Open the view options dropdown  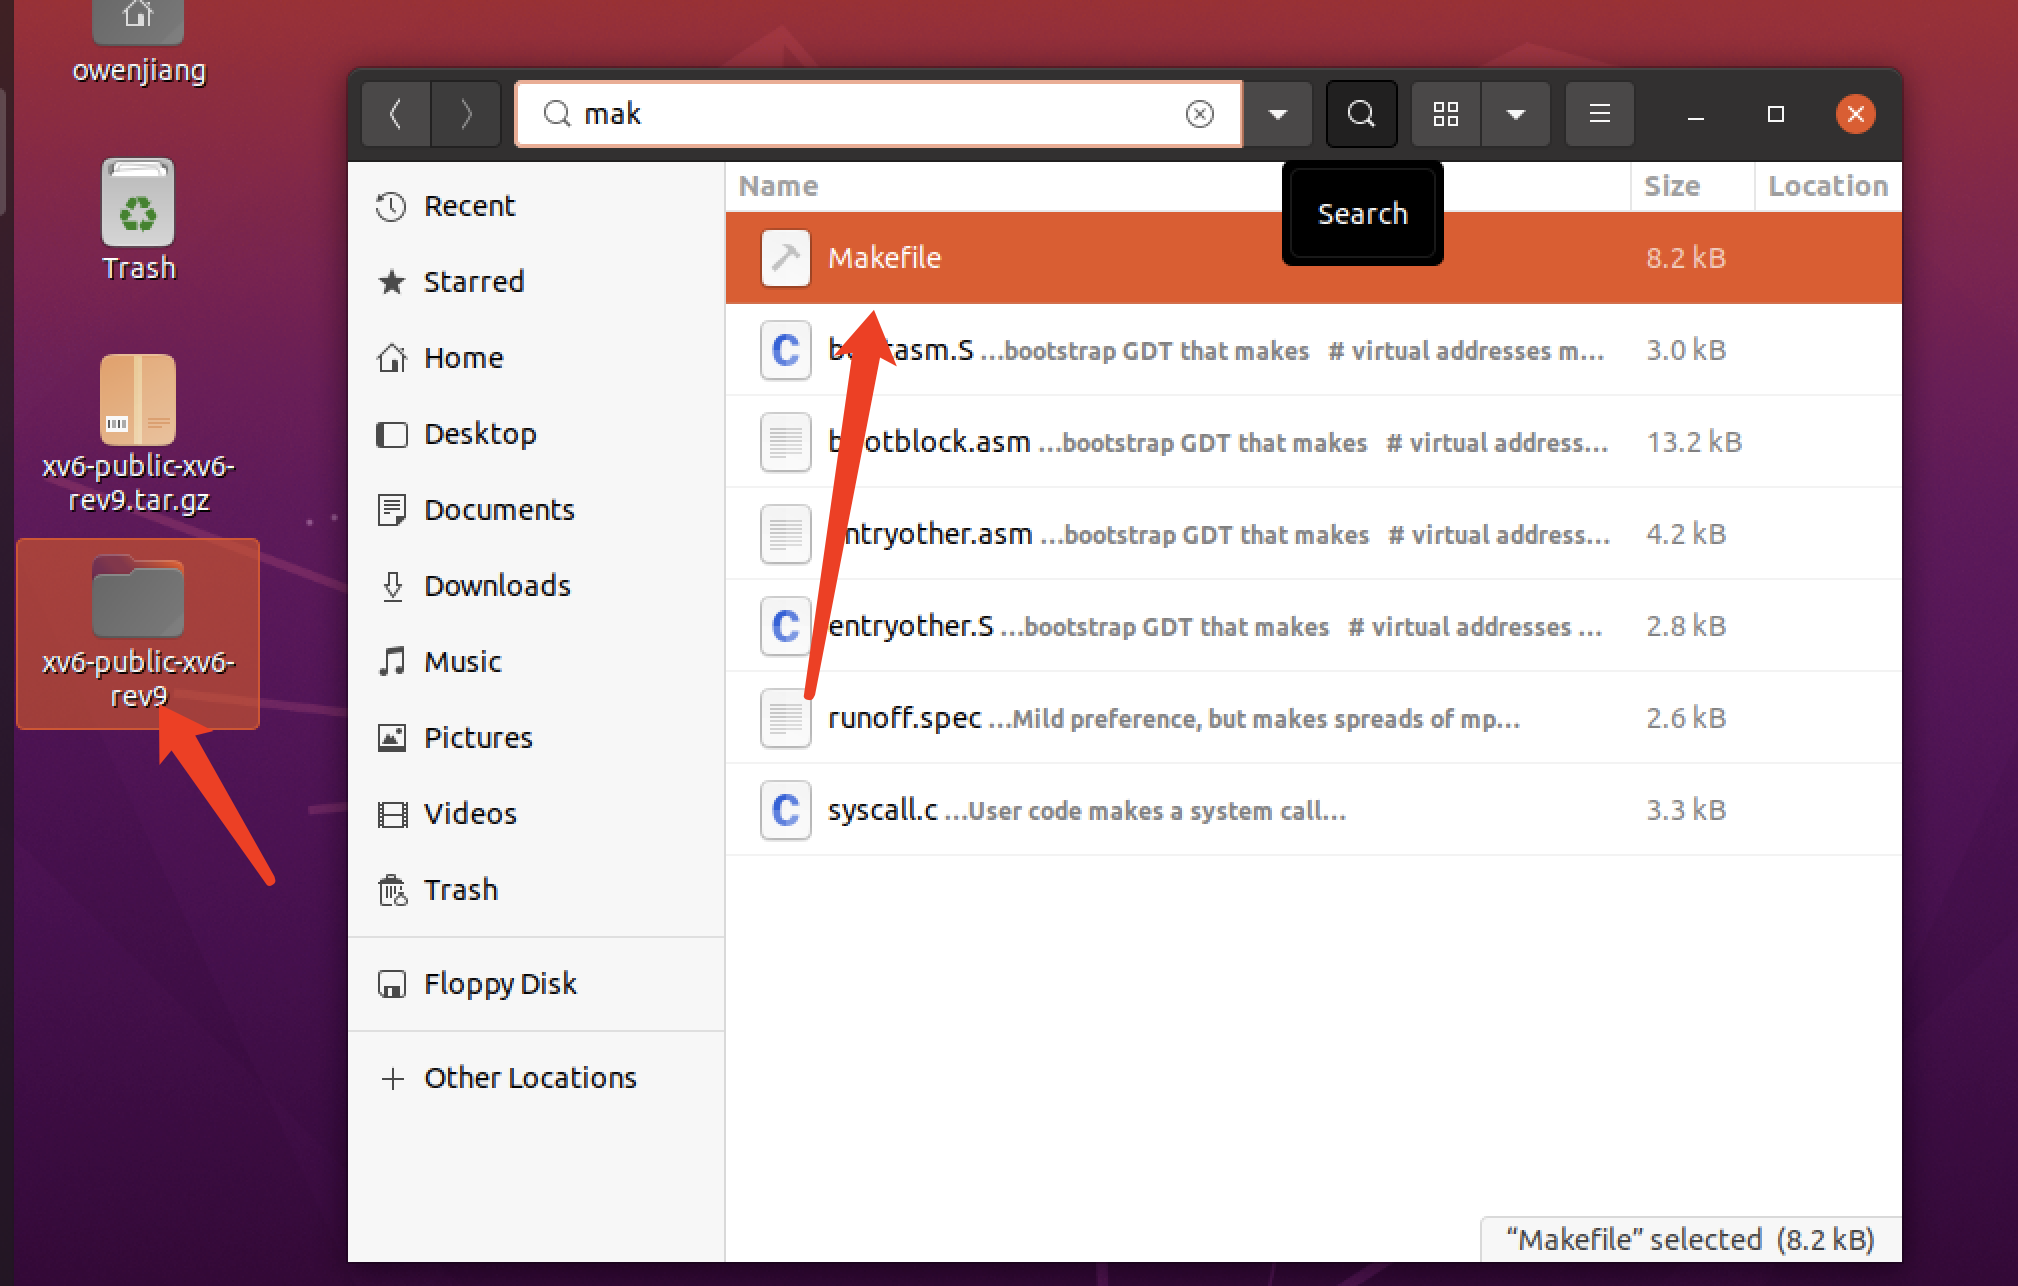pos(1516,113)
